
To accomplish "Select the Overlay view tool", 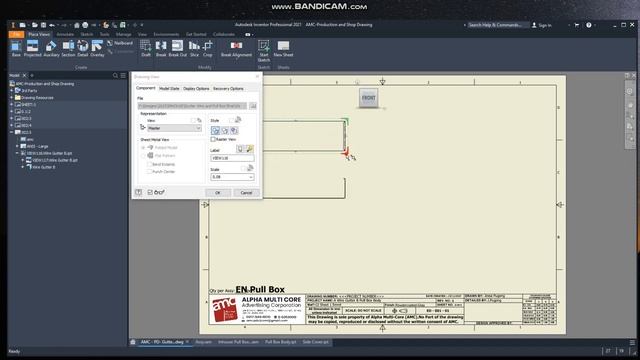I will [97, 49].
